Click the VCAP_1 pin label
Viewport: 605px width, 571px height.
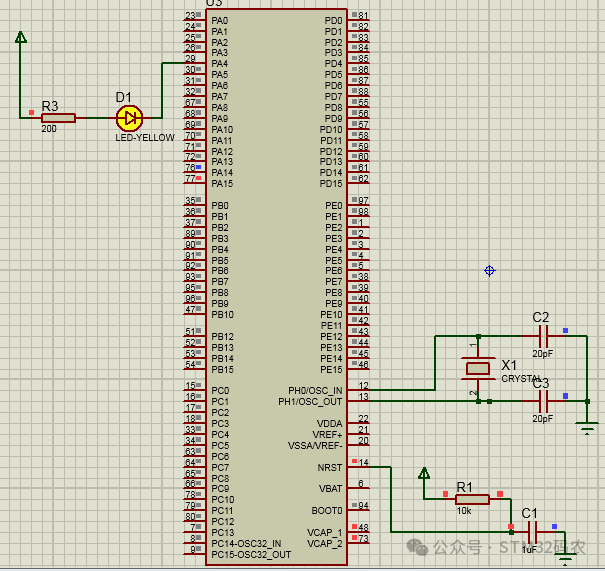(x=325, y=532)
